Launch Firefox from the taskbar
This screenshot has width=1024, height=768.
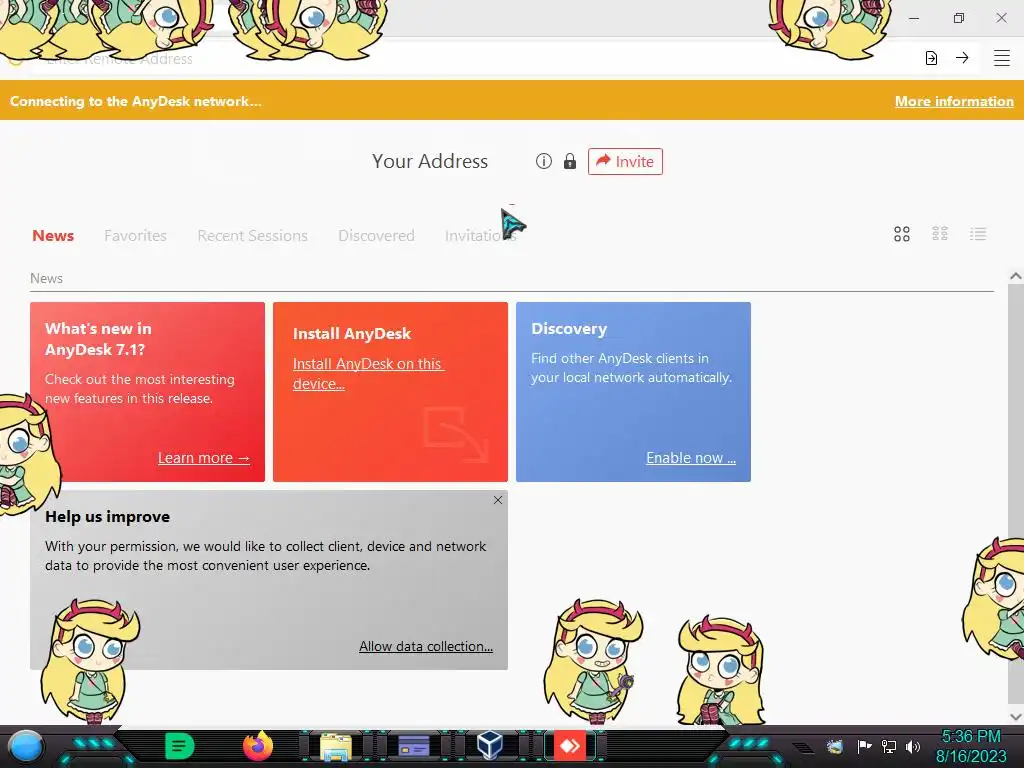[258, 746]
